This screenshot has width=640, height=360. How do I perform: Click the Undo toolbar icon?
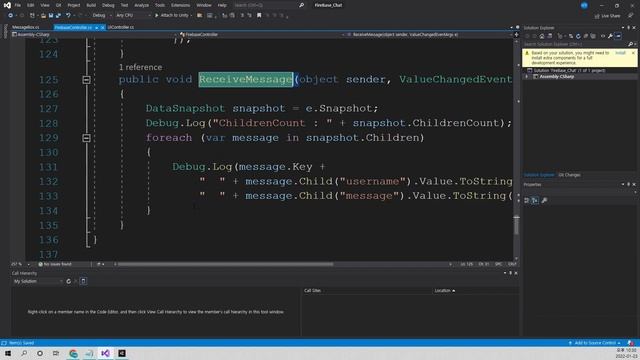click(x=68, y=16)
